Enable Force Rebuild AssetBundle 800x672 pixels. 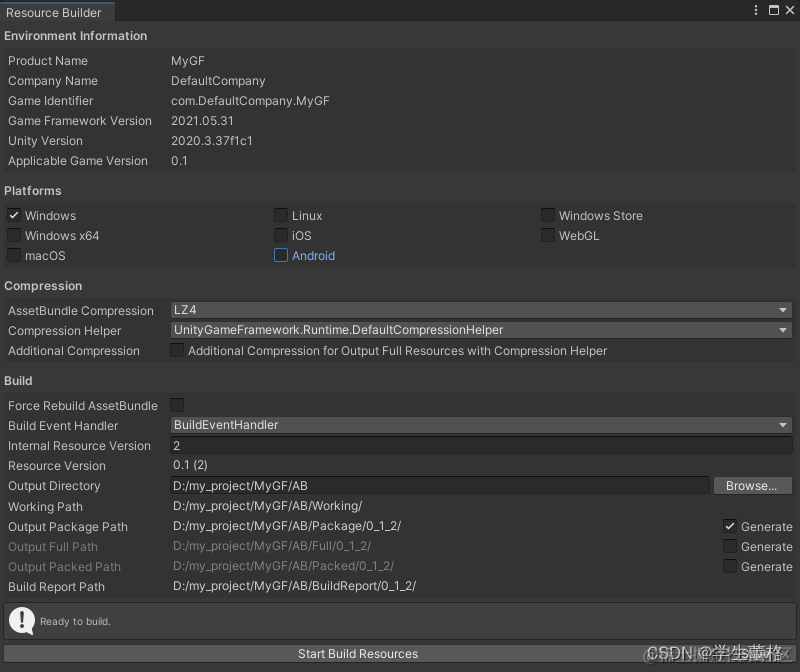click(177, 405)
